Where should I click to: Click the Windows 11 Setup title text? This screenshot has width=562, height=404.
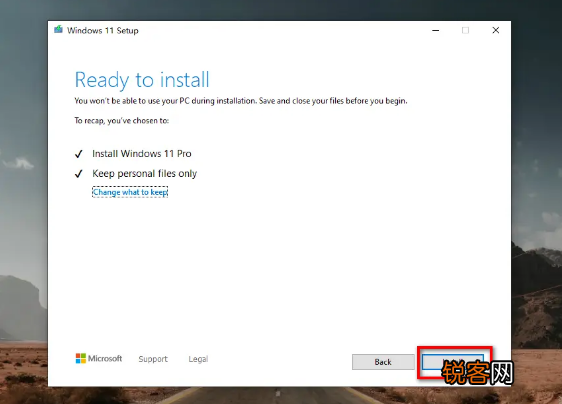(x=103, y=30)
